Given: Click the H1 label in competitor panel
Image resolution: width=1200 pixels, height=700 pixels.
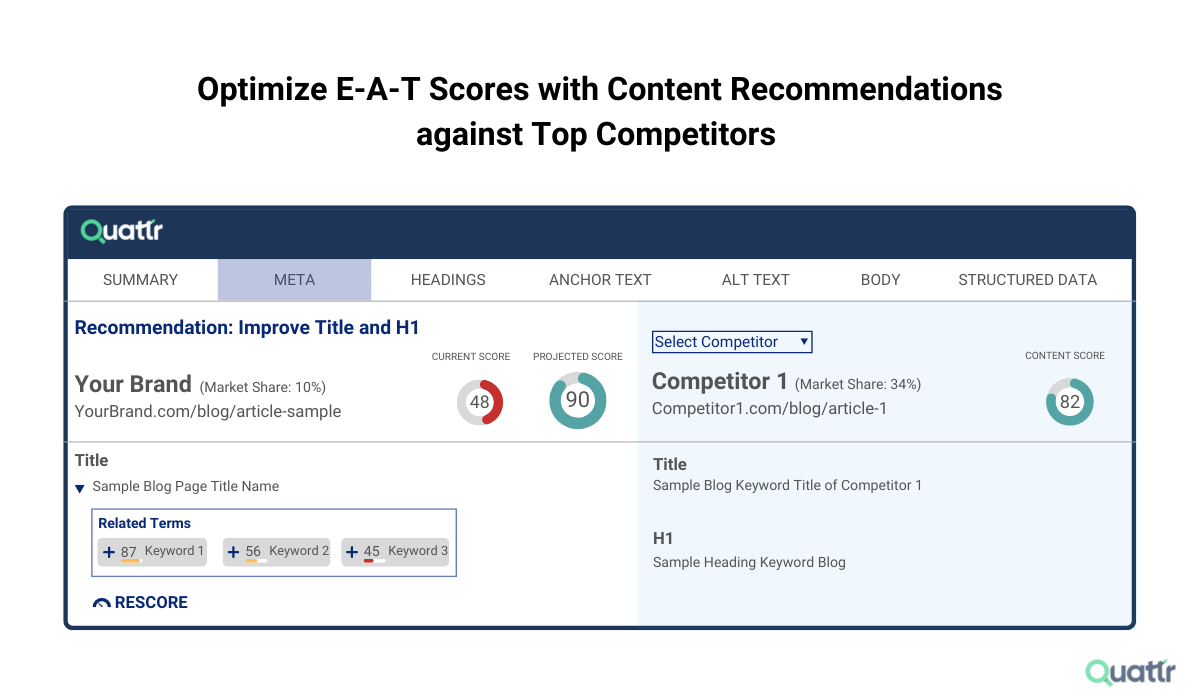Looking at the screenshot, I should coord(663,539).
